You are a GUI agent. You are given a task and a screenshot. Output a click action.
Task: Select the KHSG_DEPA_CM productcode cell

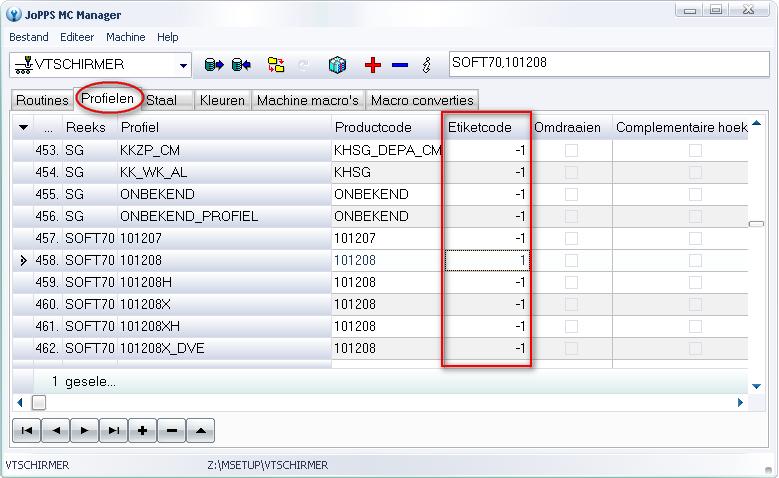(x=388, y=150)
